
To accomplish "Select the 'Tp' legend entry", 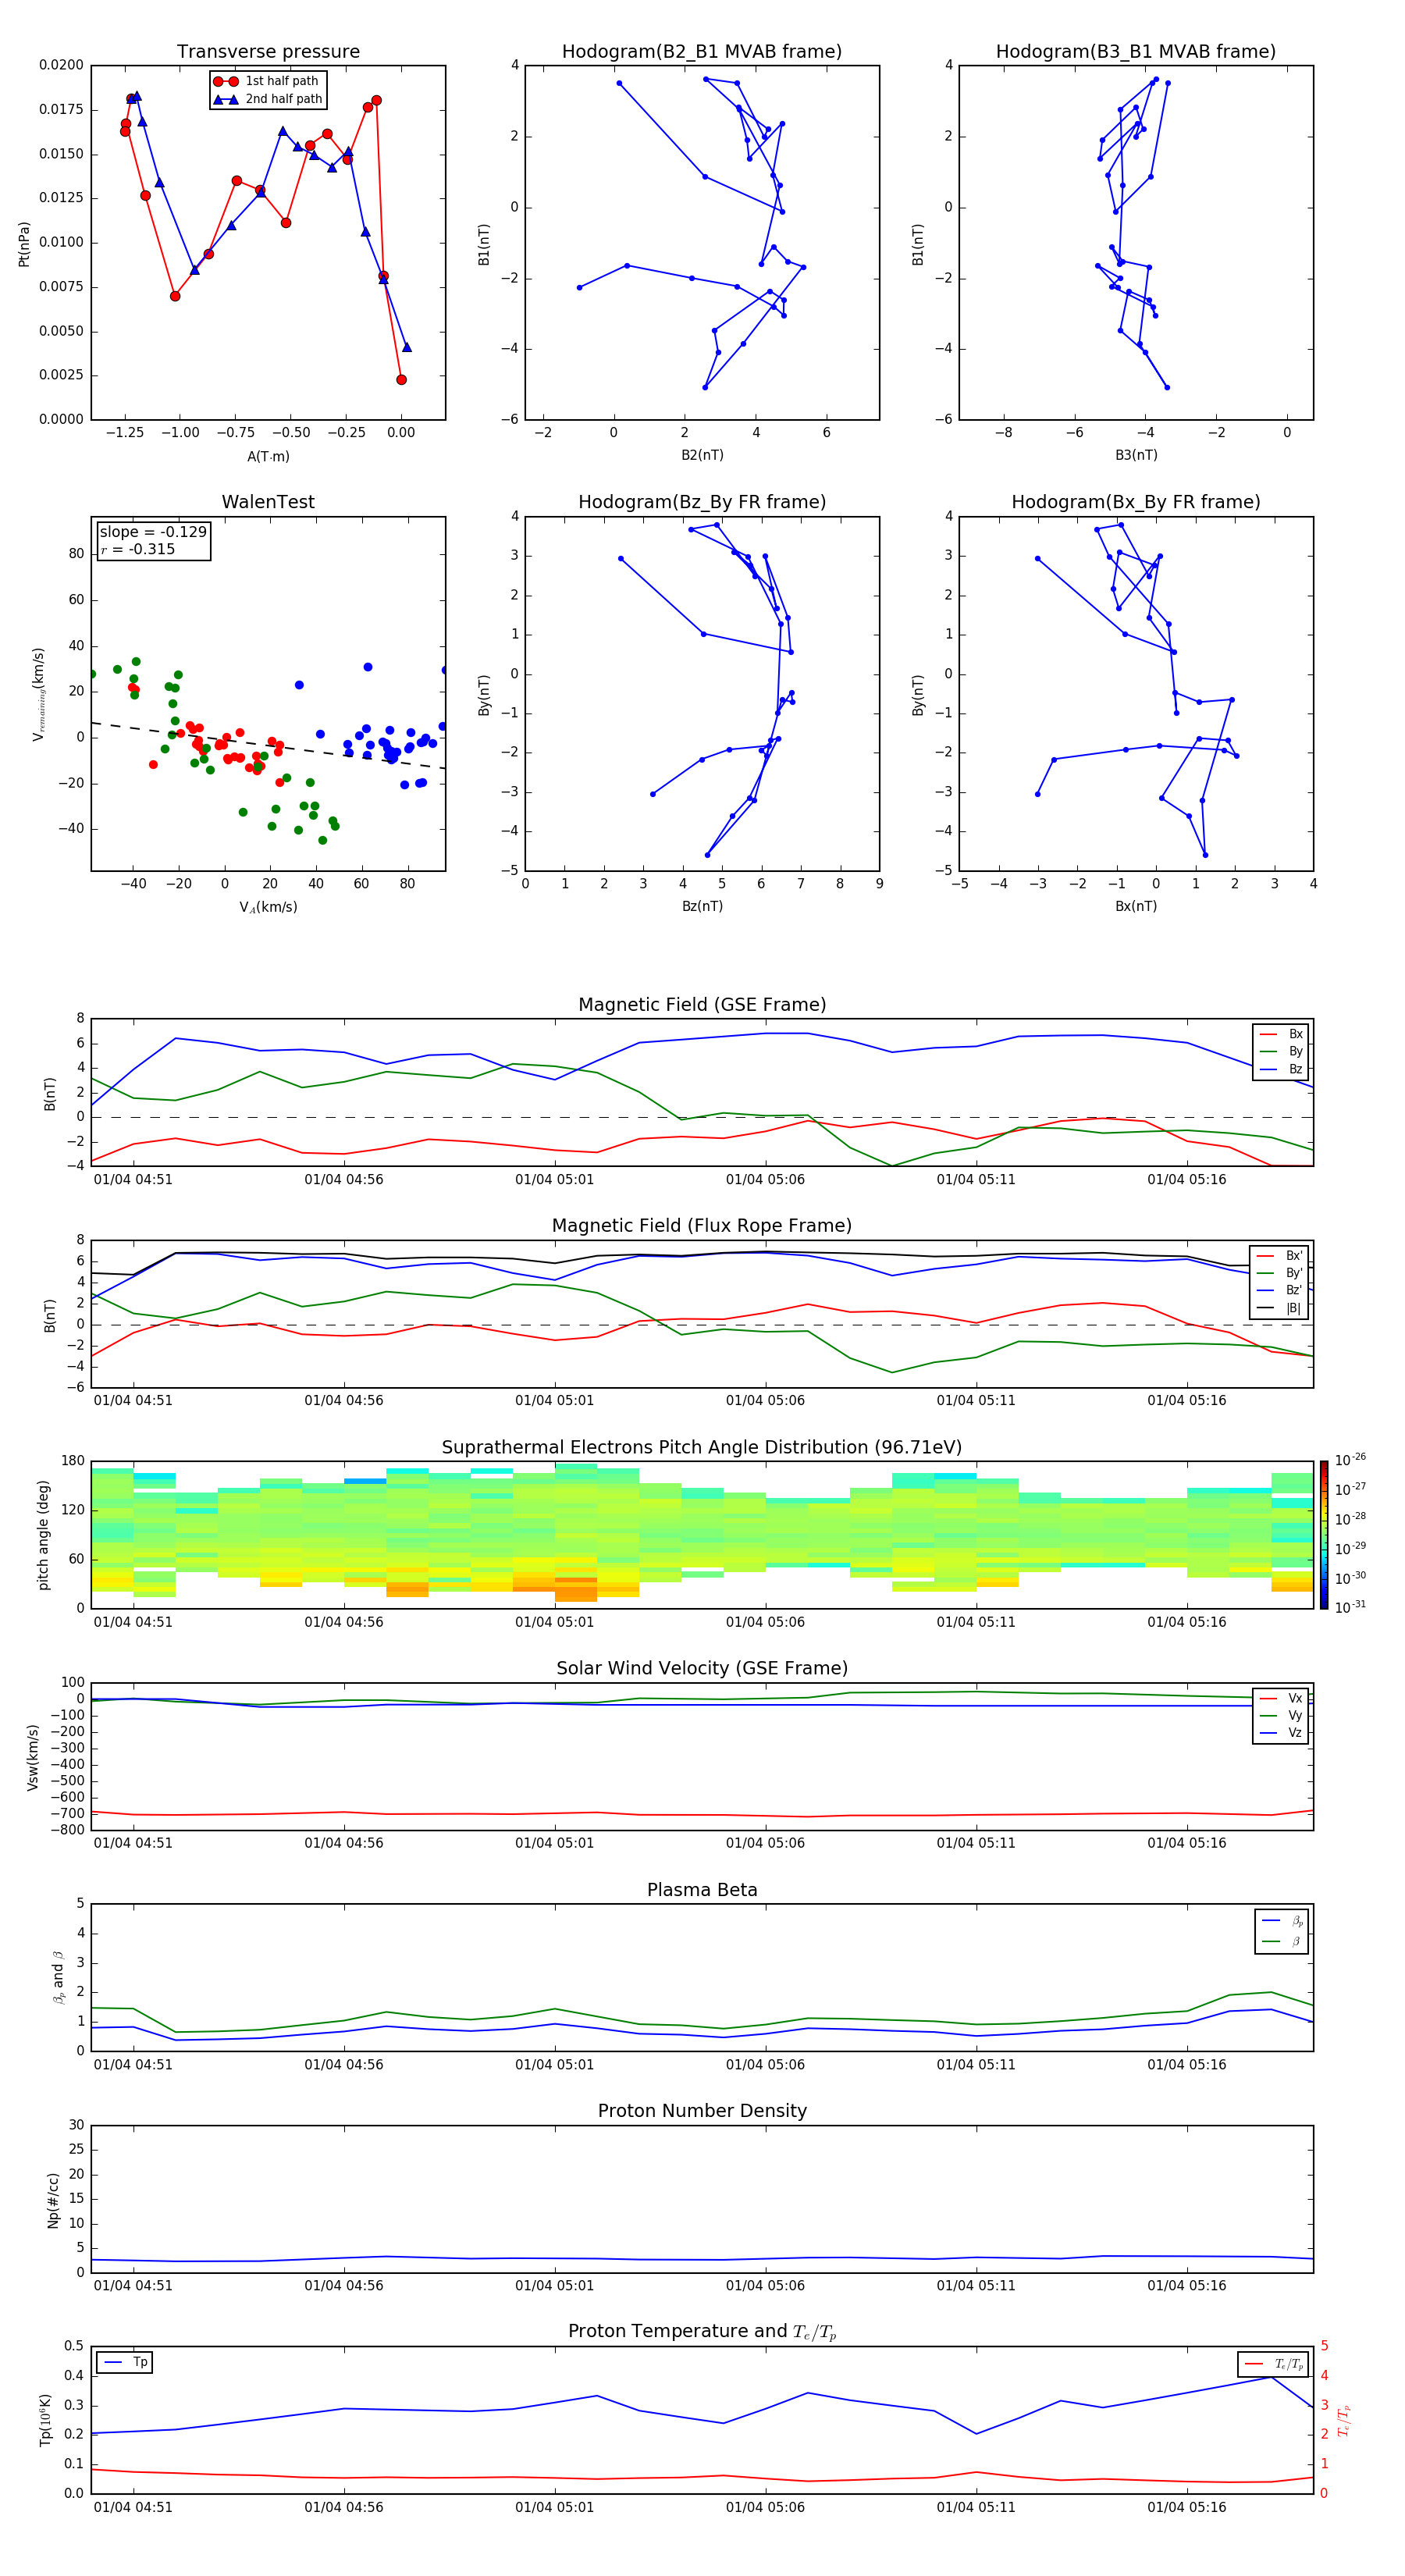I will tap(126, 2362).
